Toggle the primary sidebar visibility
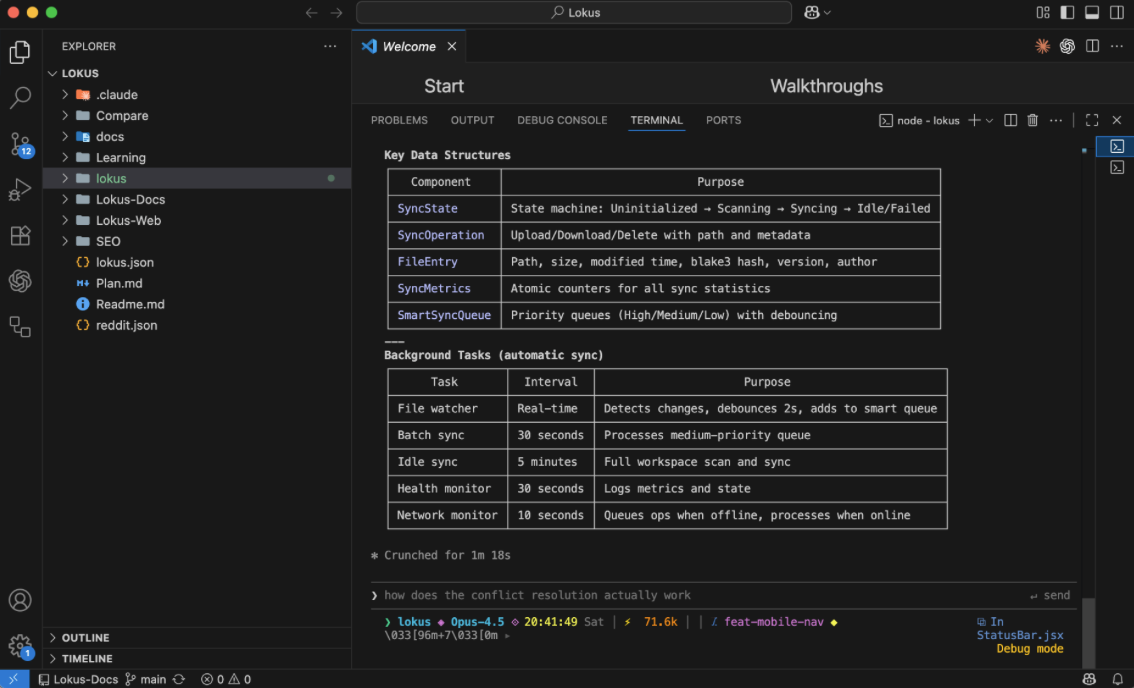 pos(1068,13)
